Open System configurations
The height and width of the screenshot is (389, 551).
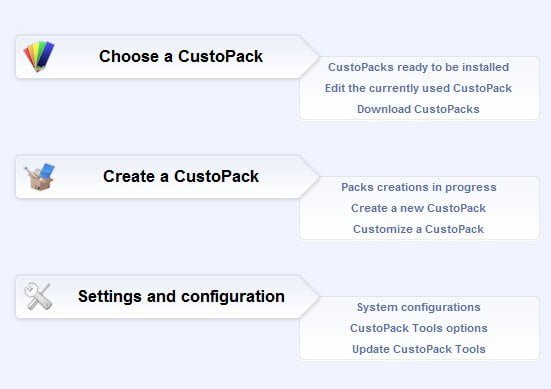pos(419,307)
